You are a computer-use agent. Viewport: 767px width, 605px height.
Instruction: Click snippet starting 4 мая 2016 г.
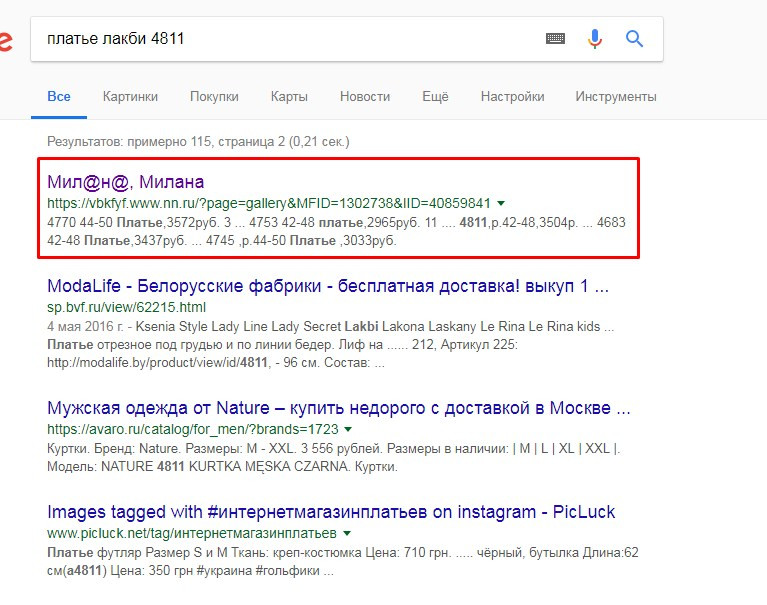331,344
